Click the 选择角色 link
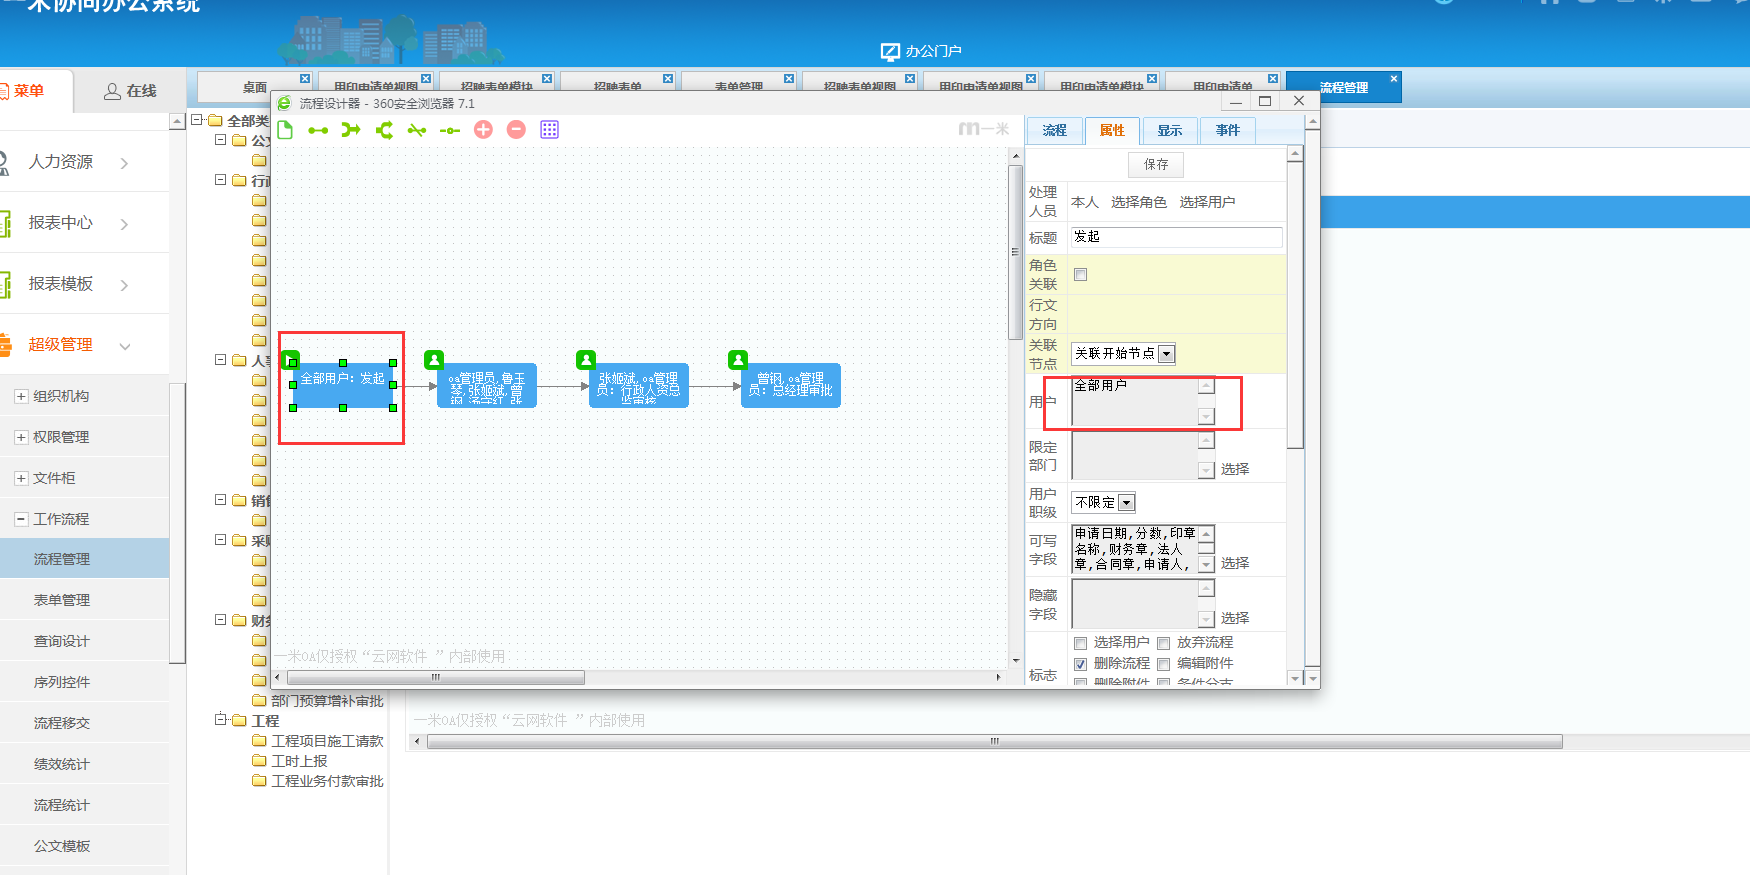The width and height of the screenshot is (1750, 875). [1139, 202]
